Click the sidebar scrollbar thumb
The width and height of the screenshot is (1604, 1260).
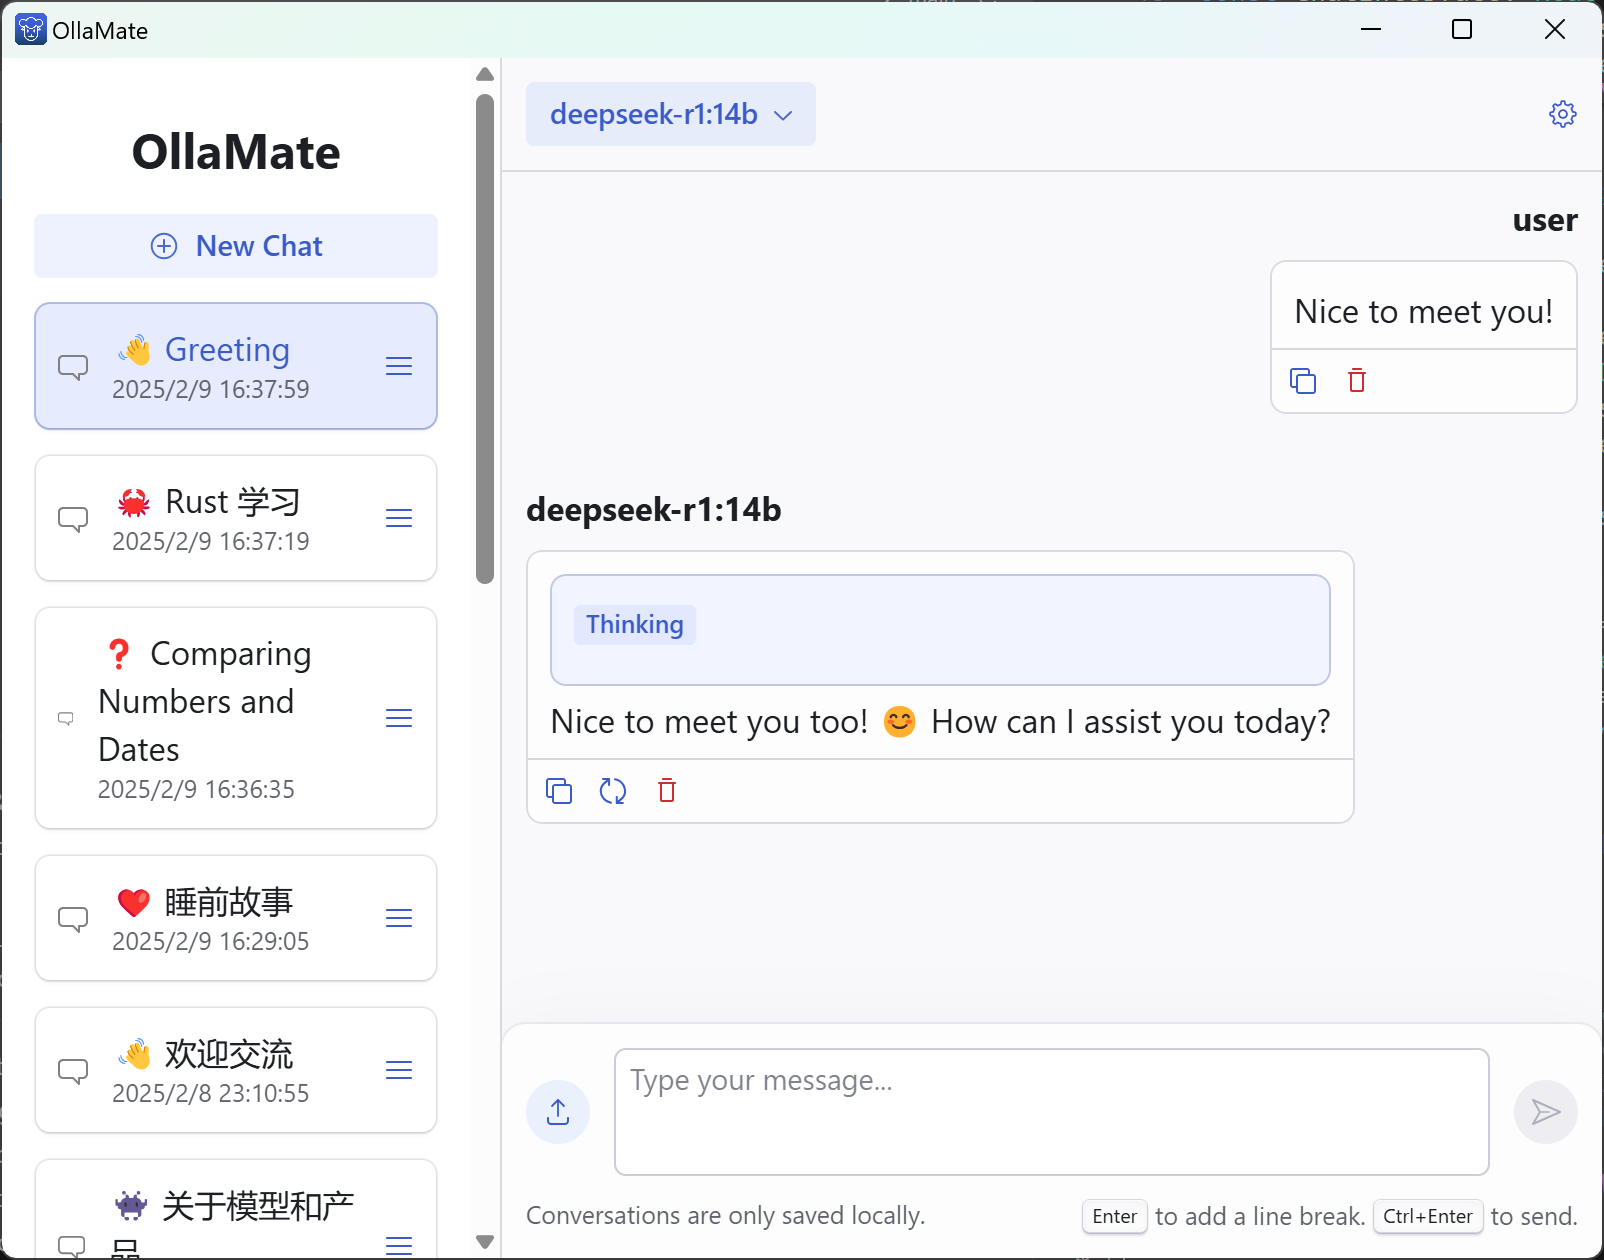pyautogui.click(x=485, y=338)
